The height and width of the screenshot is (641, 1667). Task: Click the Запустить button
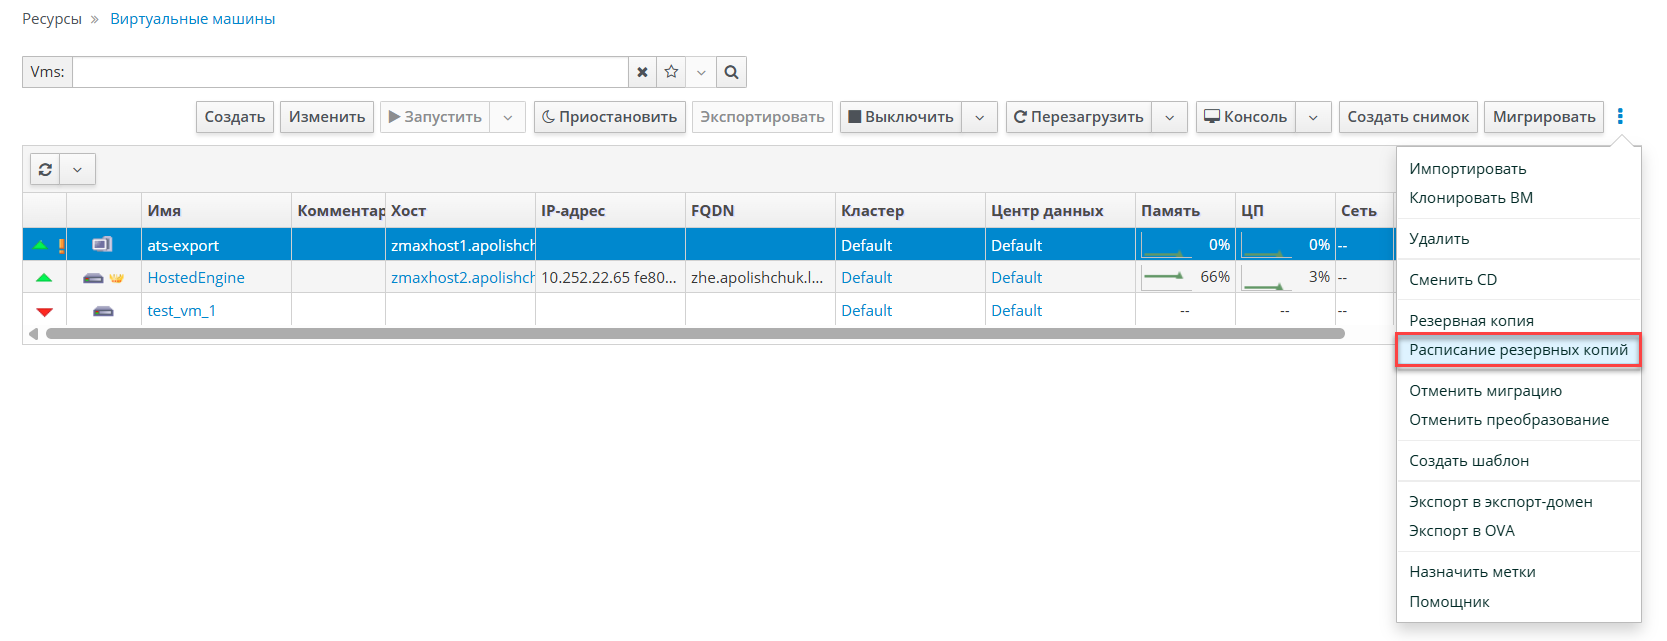[x=435, y=117]
